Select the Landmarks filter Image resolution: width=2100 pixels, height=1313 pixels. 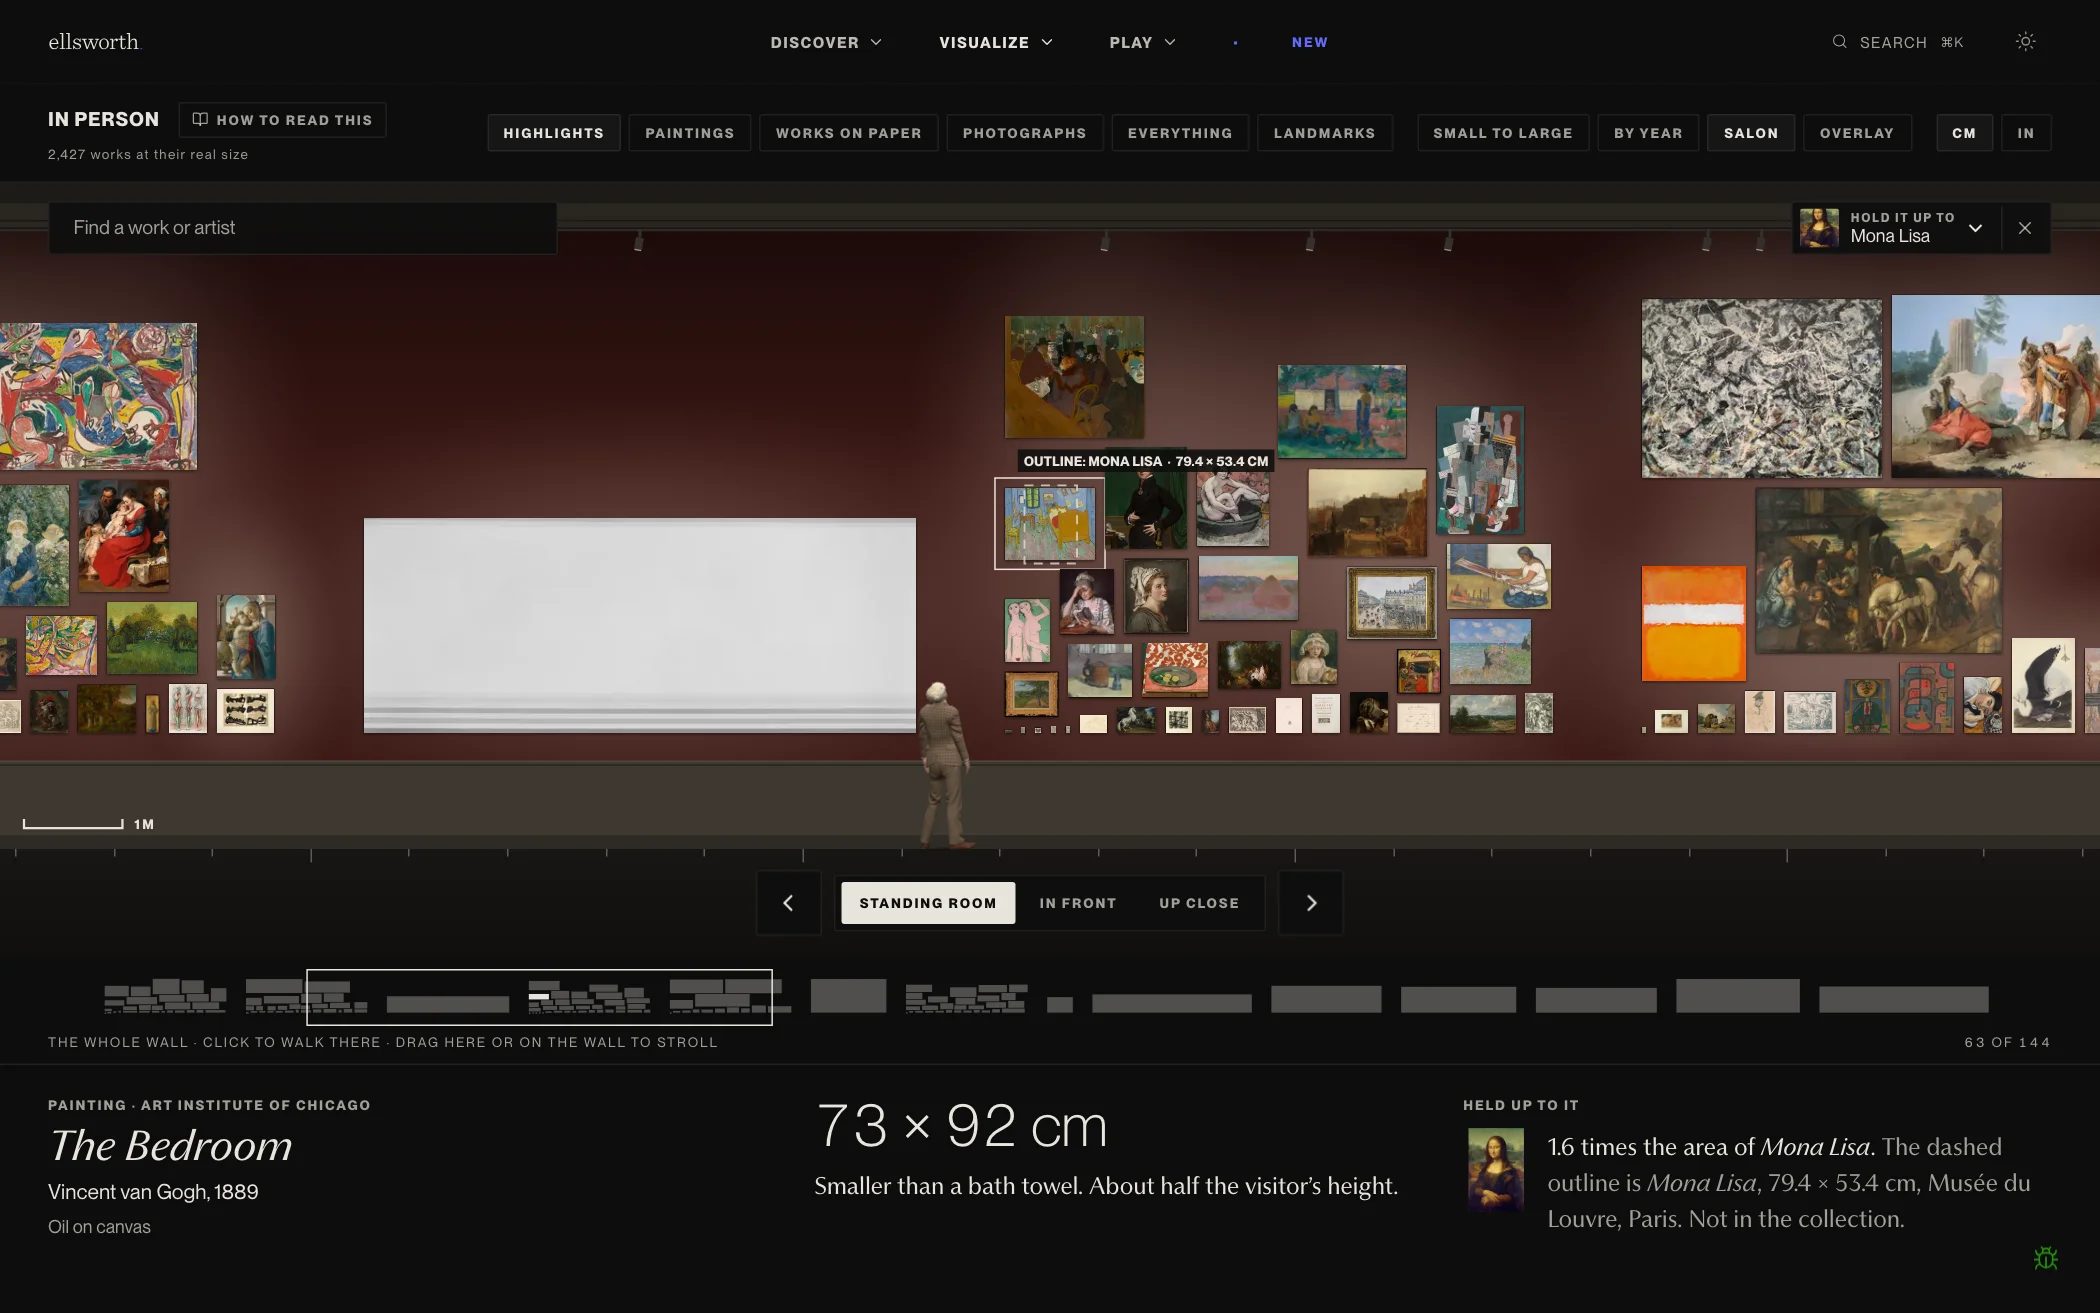click(x=1324, y=133)
